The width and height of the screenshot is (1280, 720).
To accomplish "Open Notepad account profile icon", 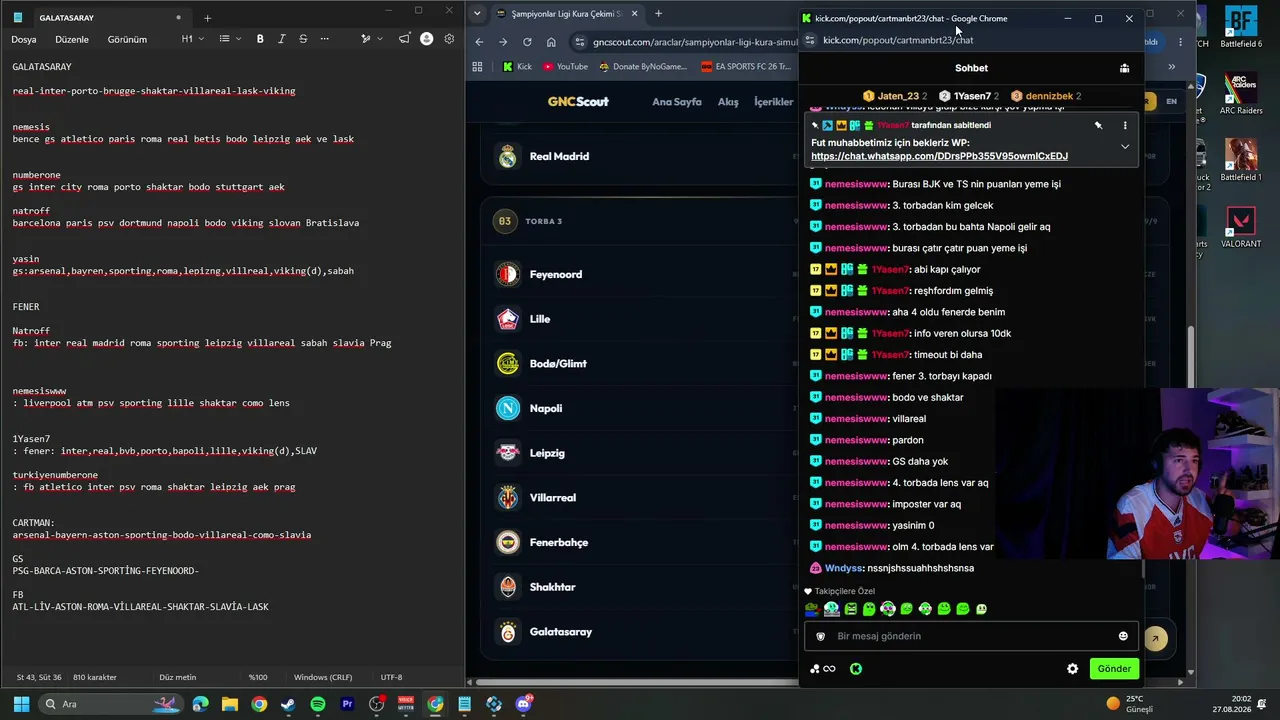I will click(x=427, y=39).
